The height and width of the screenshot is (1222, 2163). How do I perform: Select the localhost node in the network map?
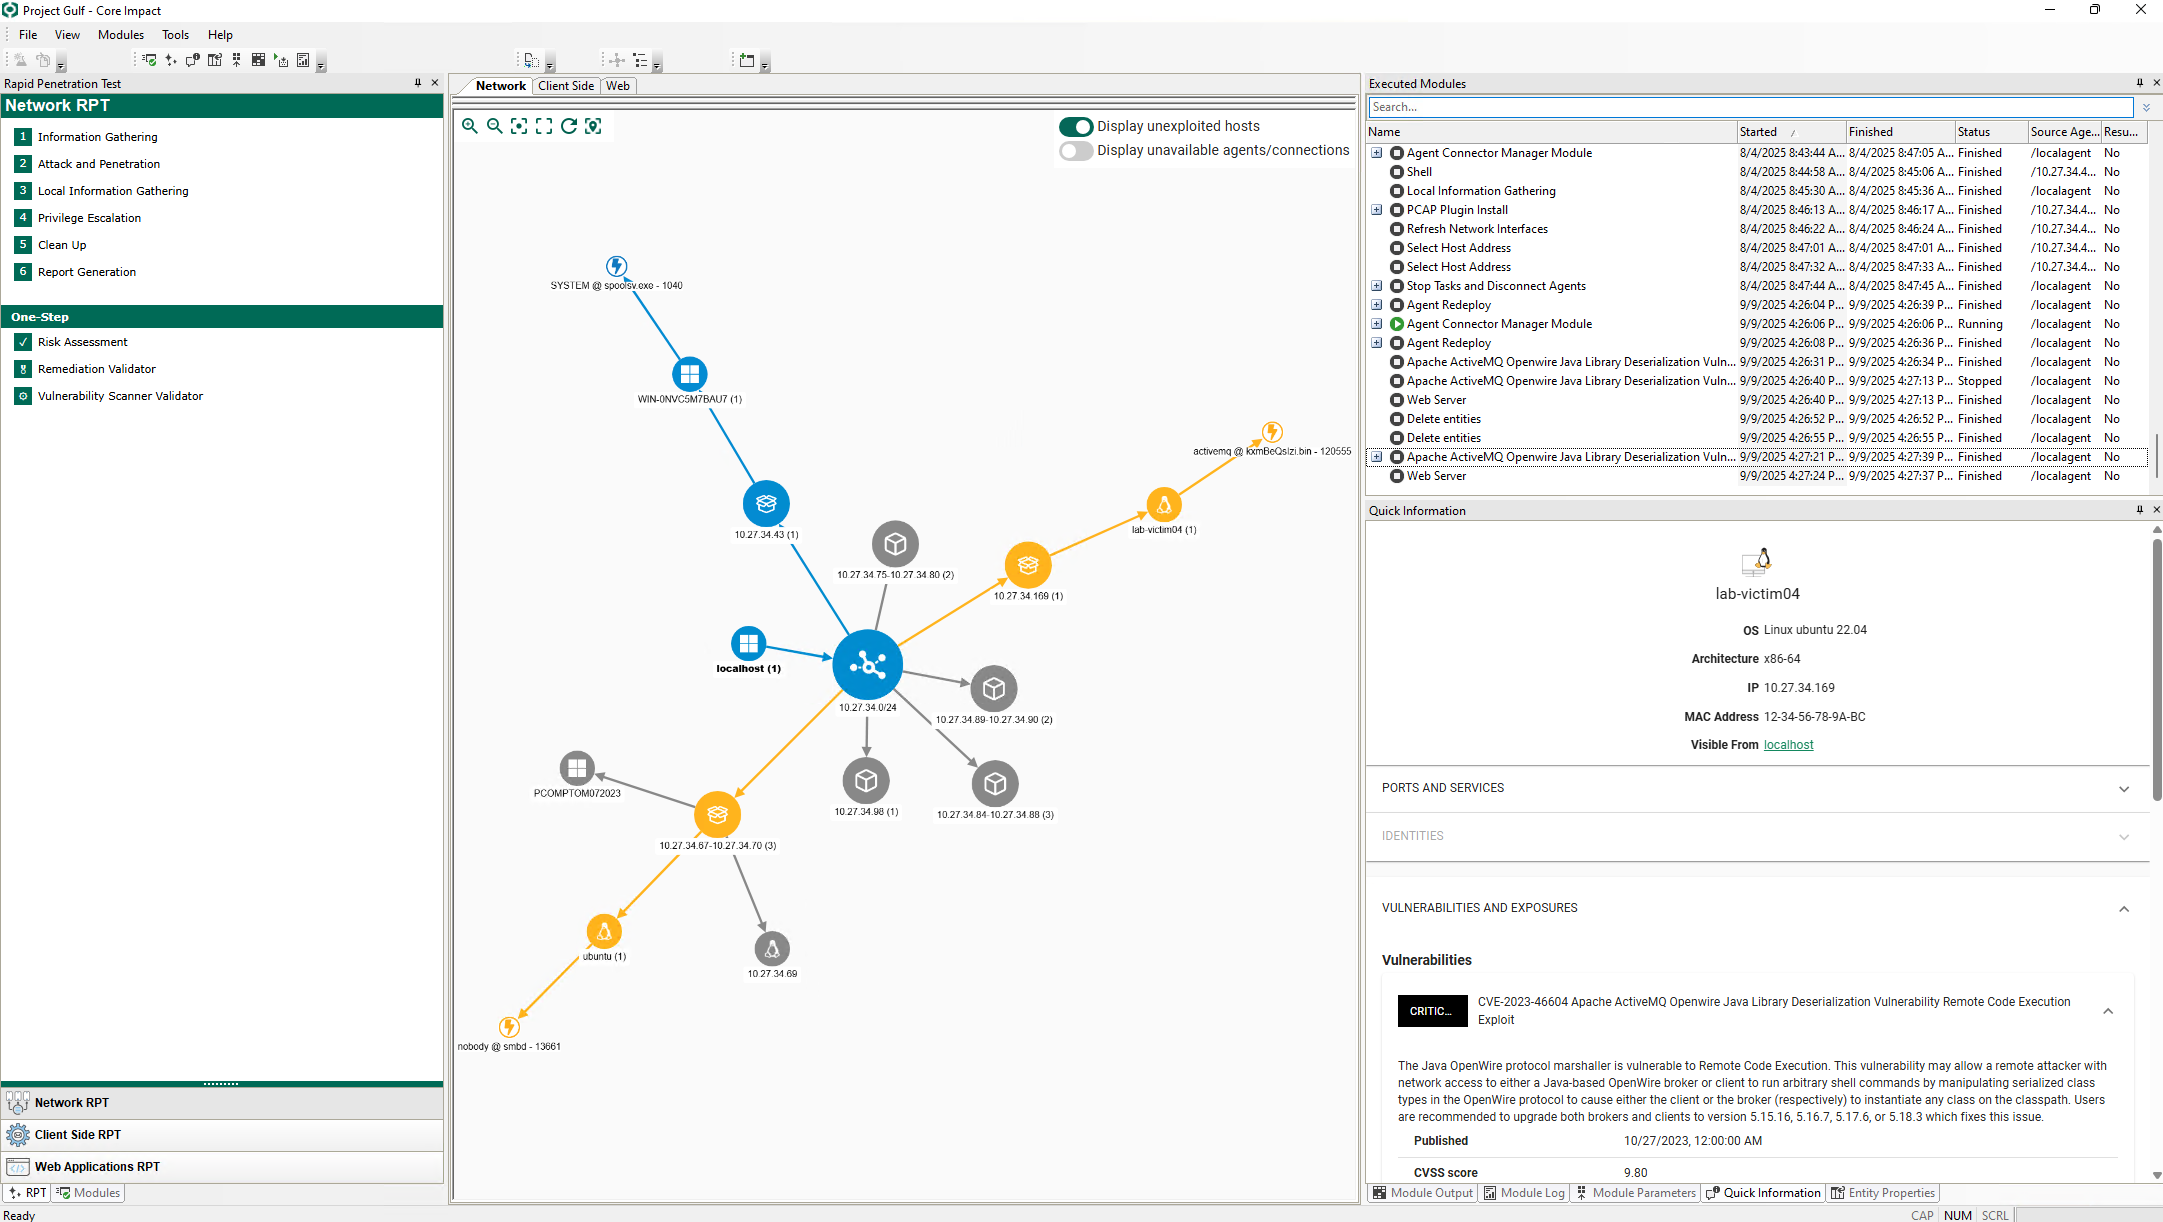[x=749, y=644]
